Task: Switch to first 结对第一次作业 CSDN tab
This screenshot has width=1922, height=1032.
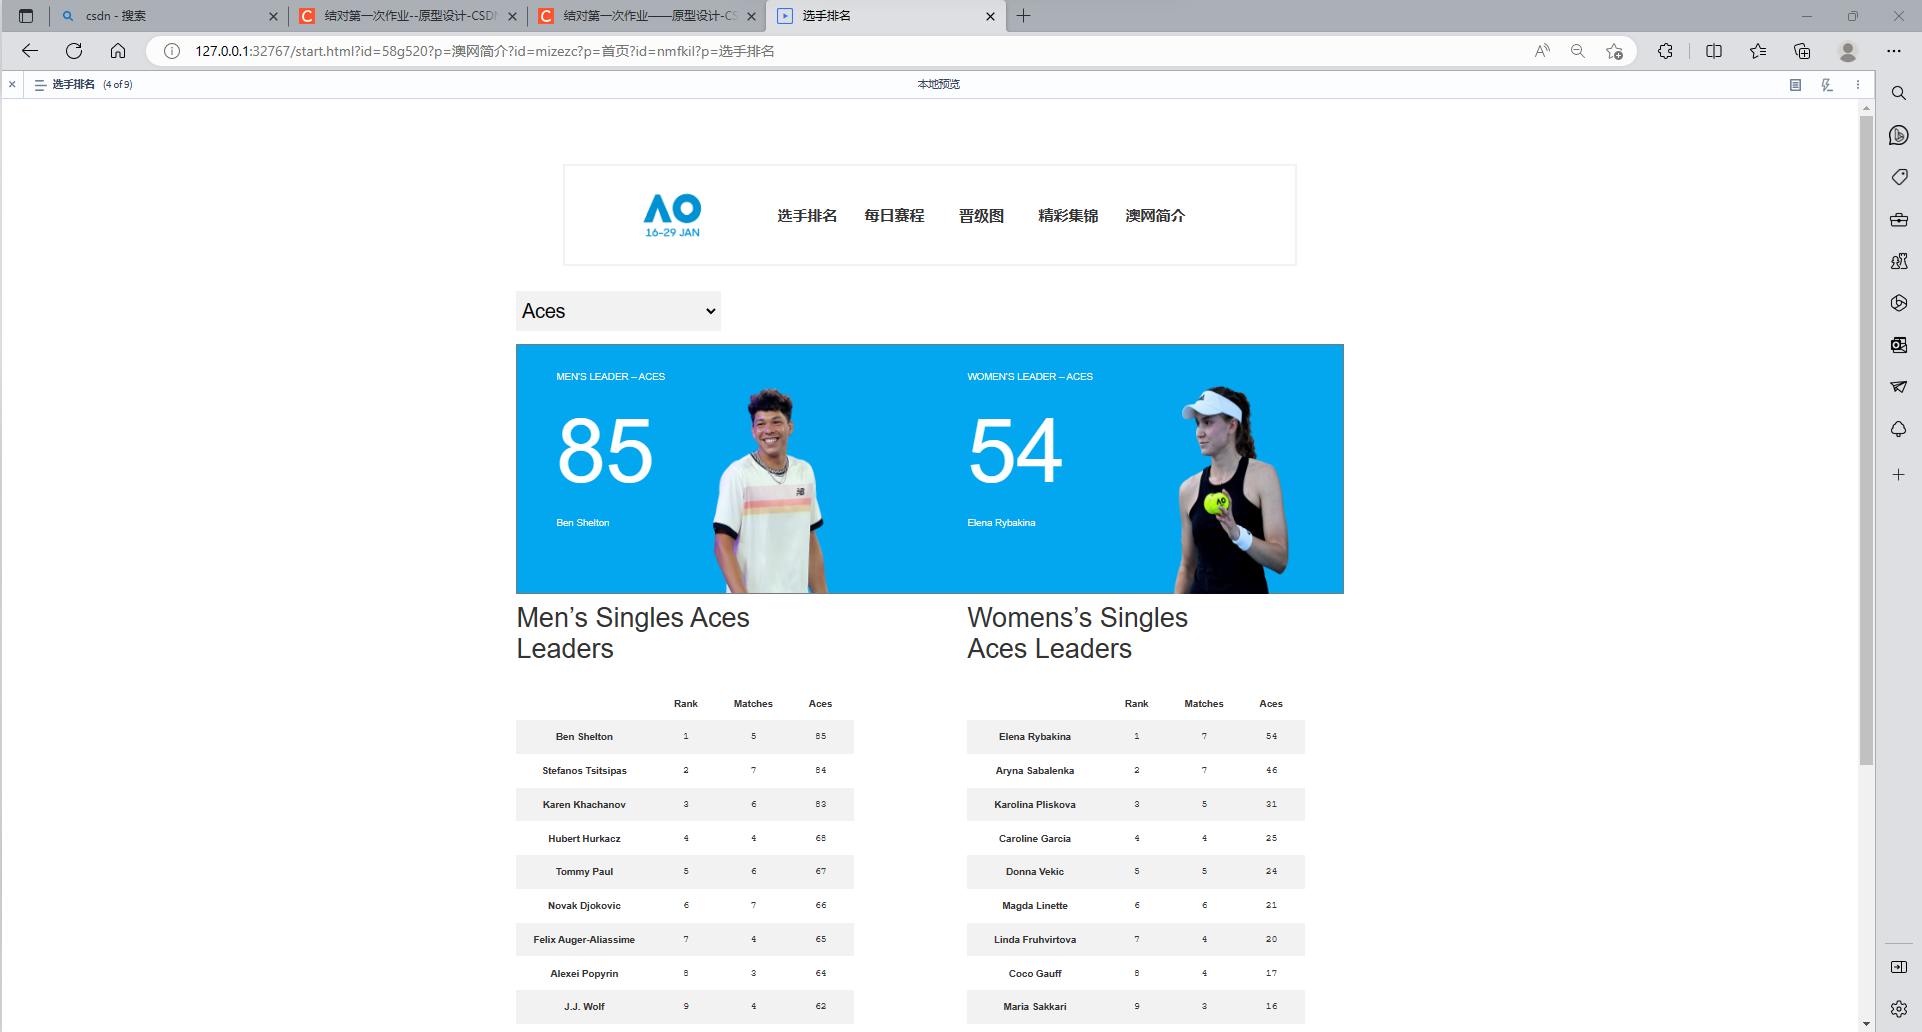Action: pyautogui.click(x=409, y=16)
